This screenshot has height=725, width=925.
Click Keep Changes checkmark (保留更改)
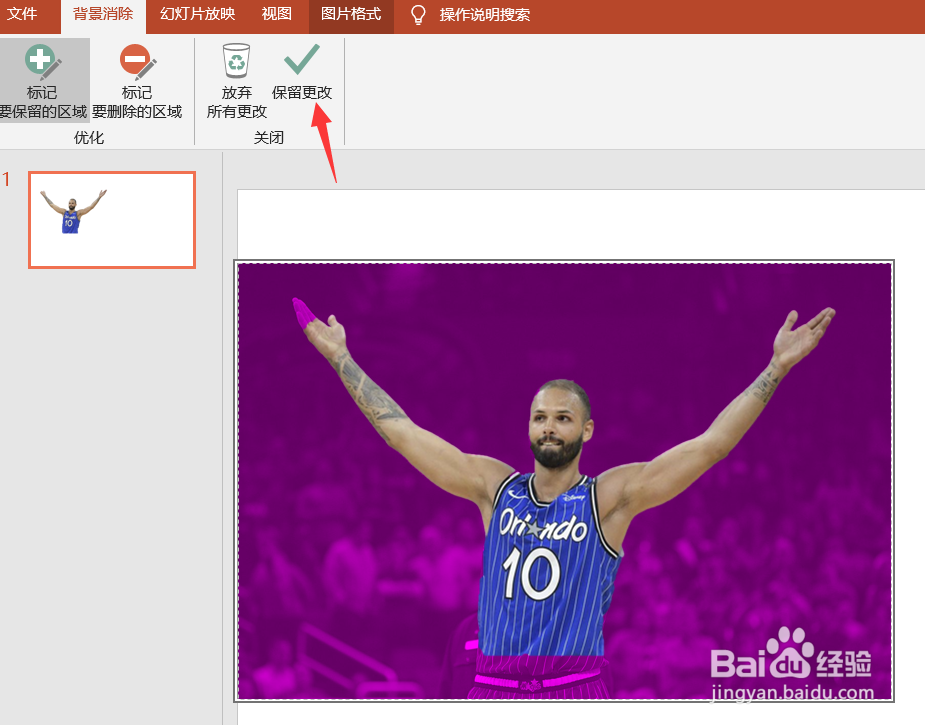[301, 71]
